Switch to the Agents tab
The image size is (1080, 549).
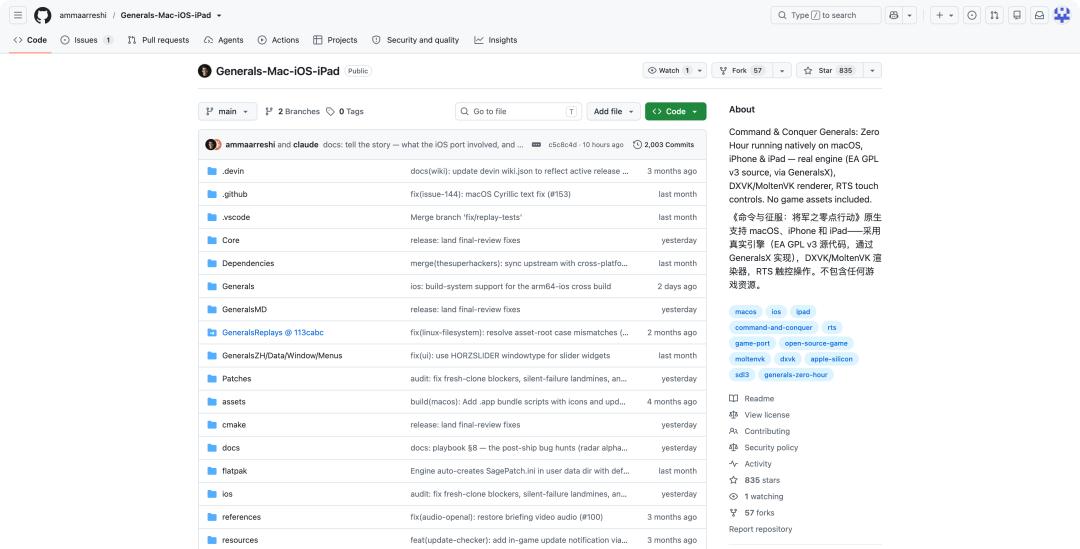click(224, 40)
